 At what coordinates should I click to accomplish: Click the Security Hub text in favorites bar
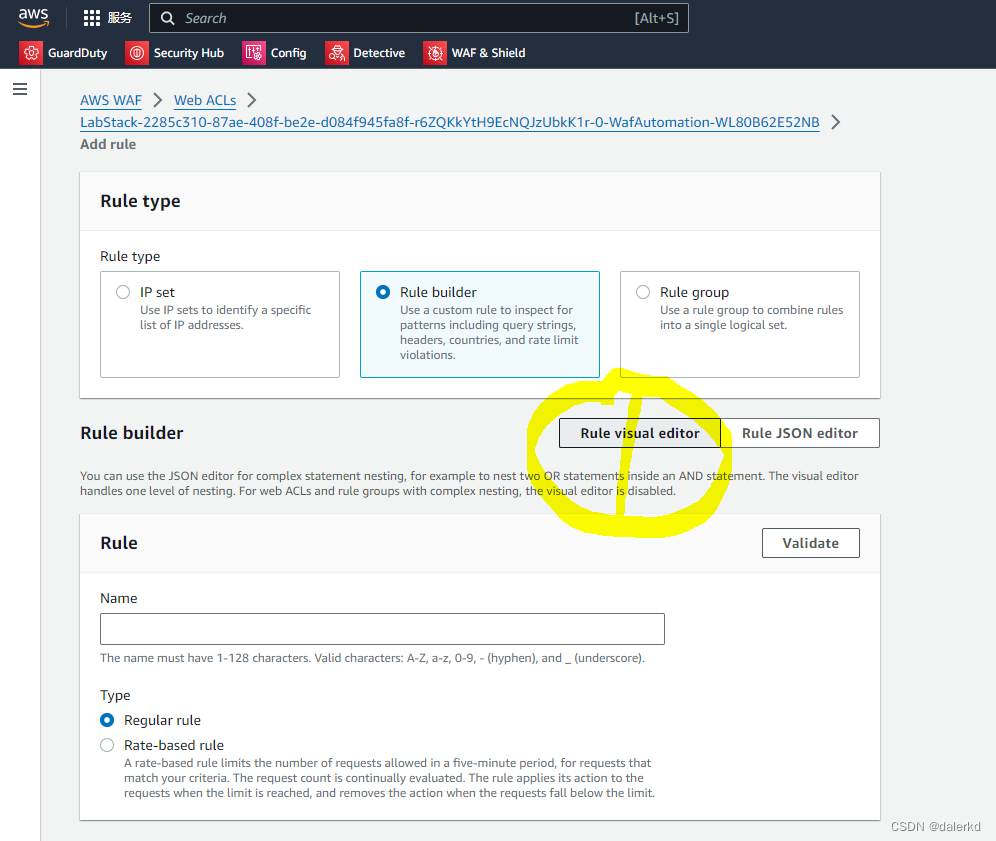(x=189, y=53)
